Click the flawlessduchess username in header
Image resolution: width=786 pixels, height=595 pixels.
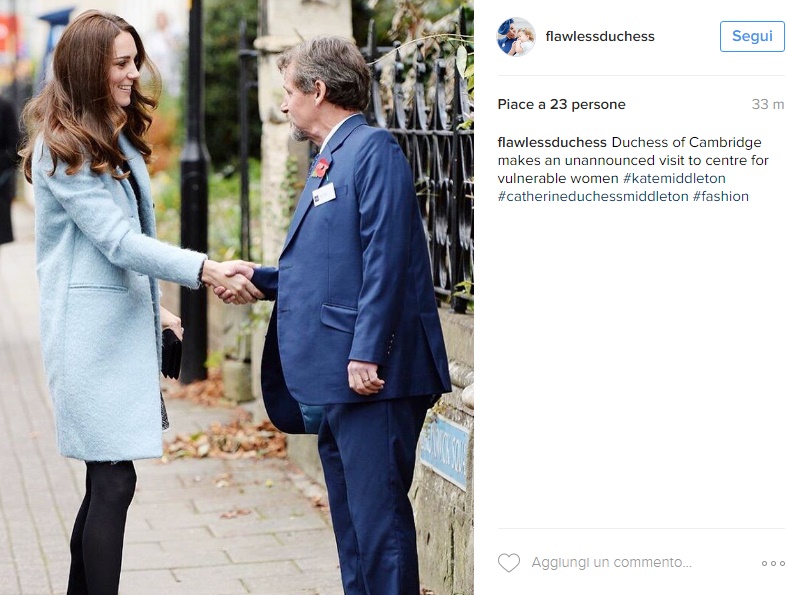pos(600,37)
